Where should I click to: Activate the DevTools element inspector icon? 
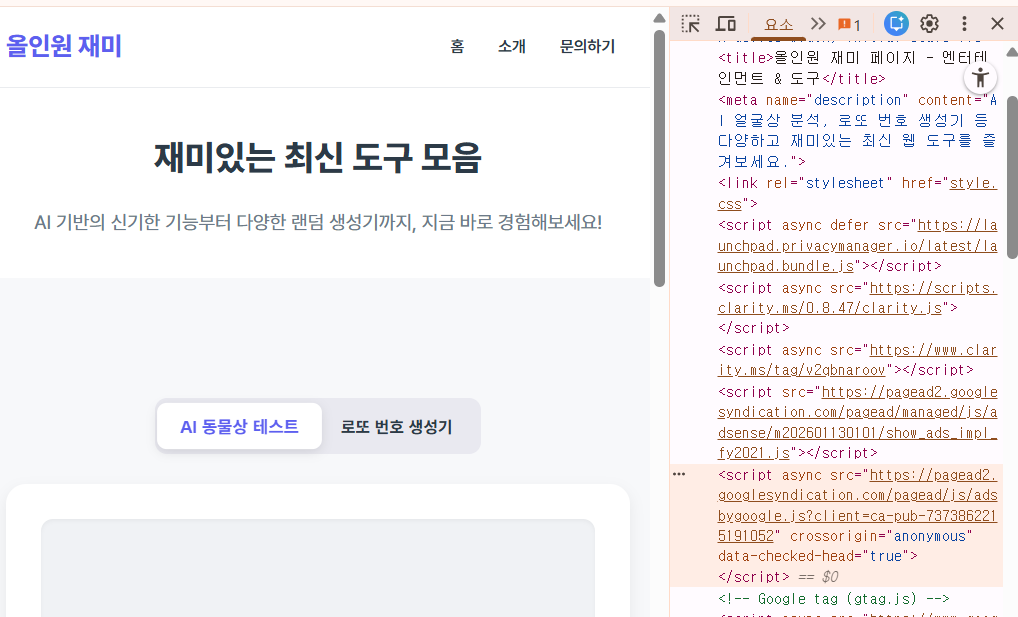point(691,24)
